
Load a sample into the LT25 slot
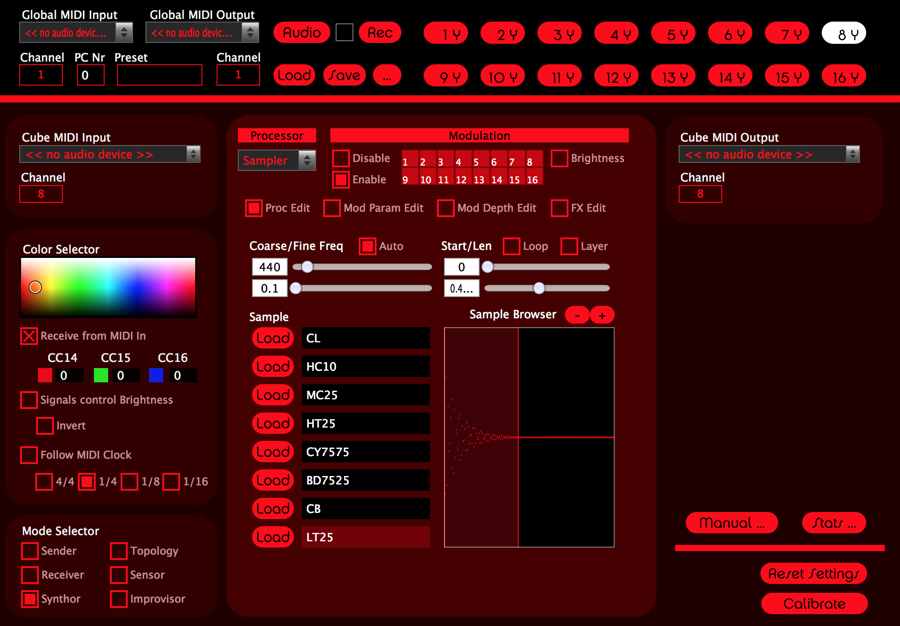[x=273, y=537]
